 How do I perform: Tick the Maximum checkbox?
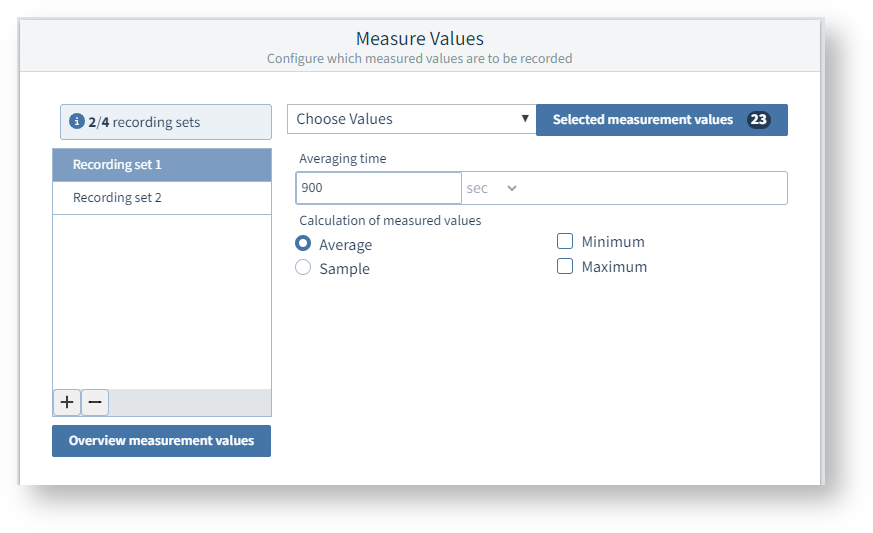[565, 267]
